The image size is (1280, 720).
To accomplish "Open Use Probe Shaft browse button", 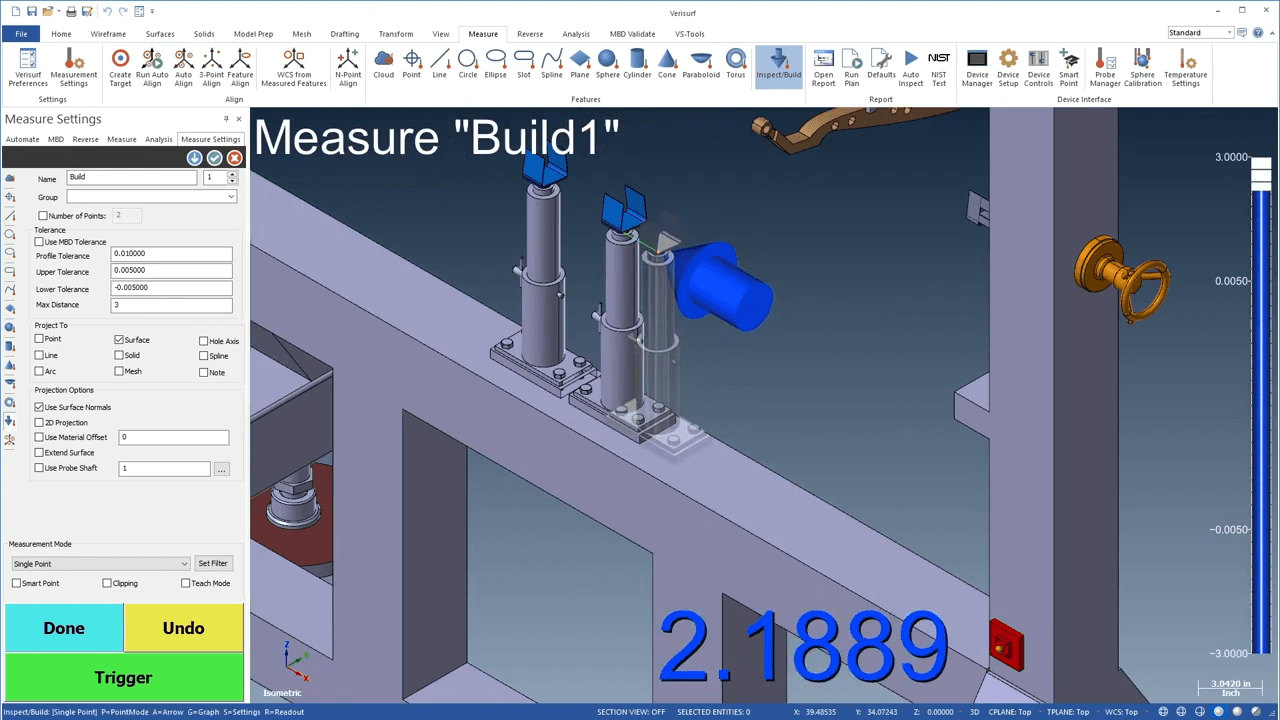I will (x=222, y=469).
